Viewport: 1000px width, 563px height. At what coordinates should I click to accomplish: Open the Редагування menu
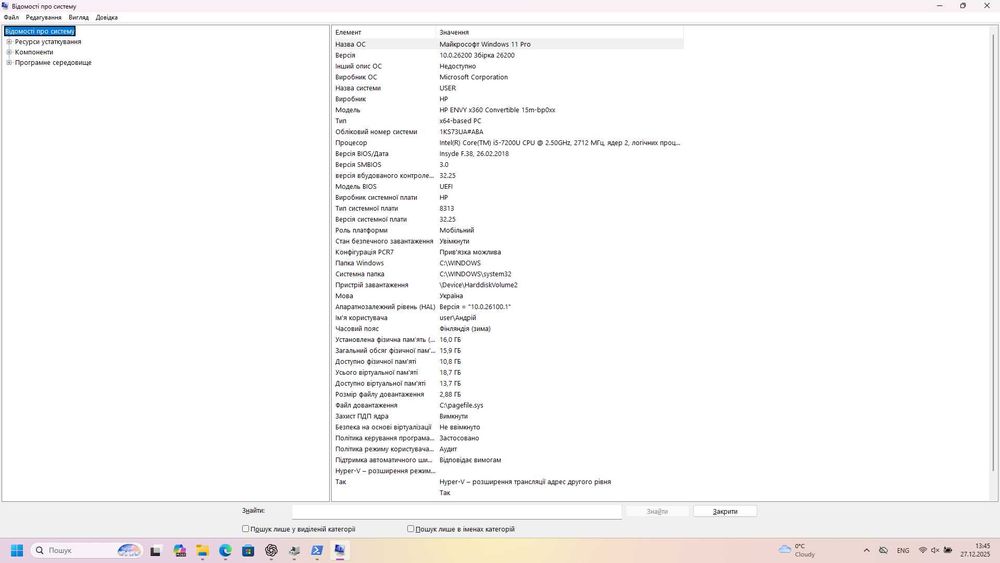[x=43, y=17]
